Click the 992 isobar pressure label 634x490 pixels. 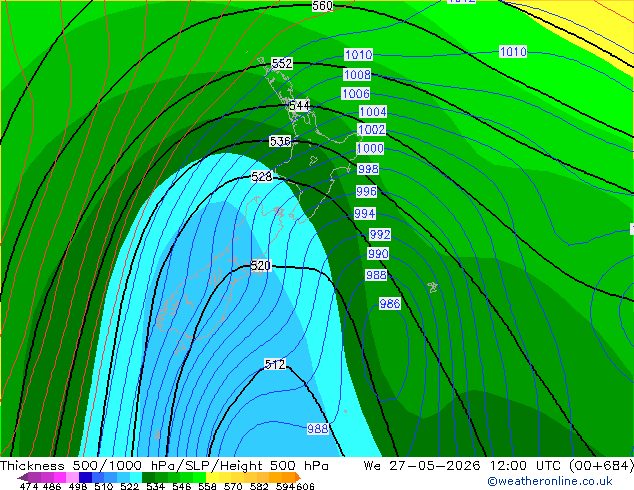pos(380,234)
